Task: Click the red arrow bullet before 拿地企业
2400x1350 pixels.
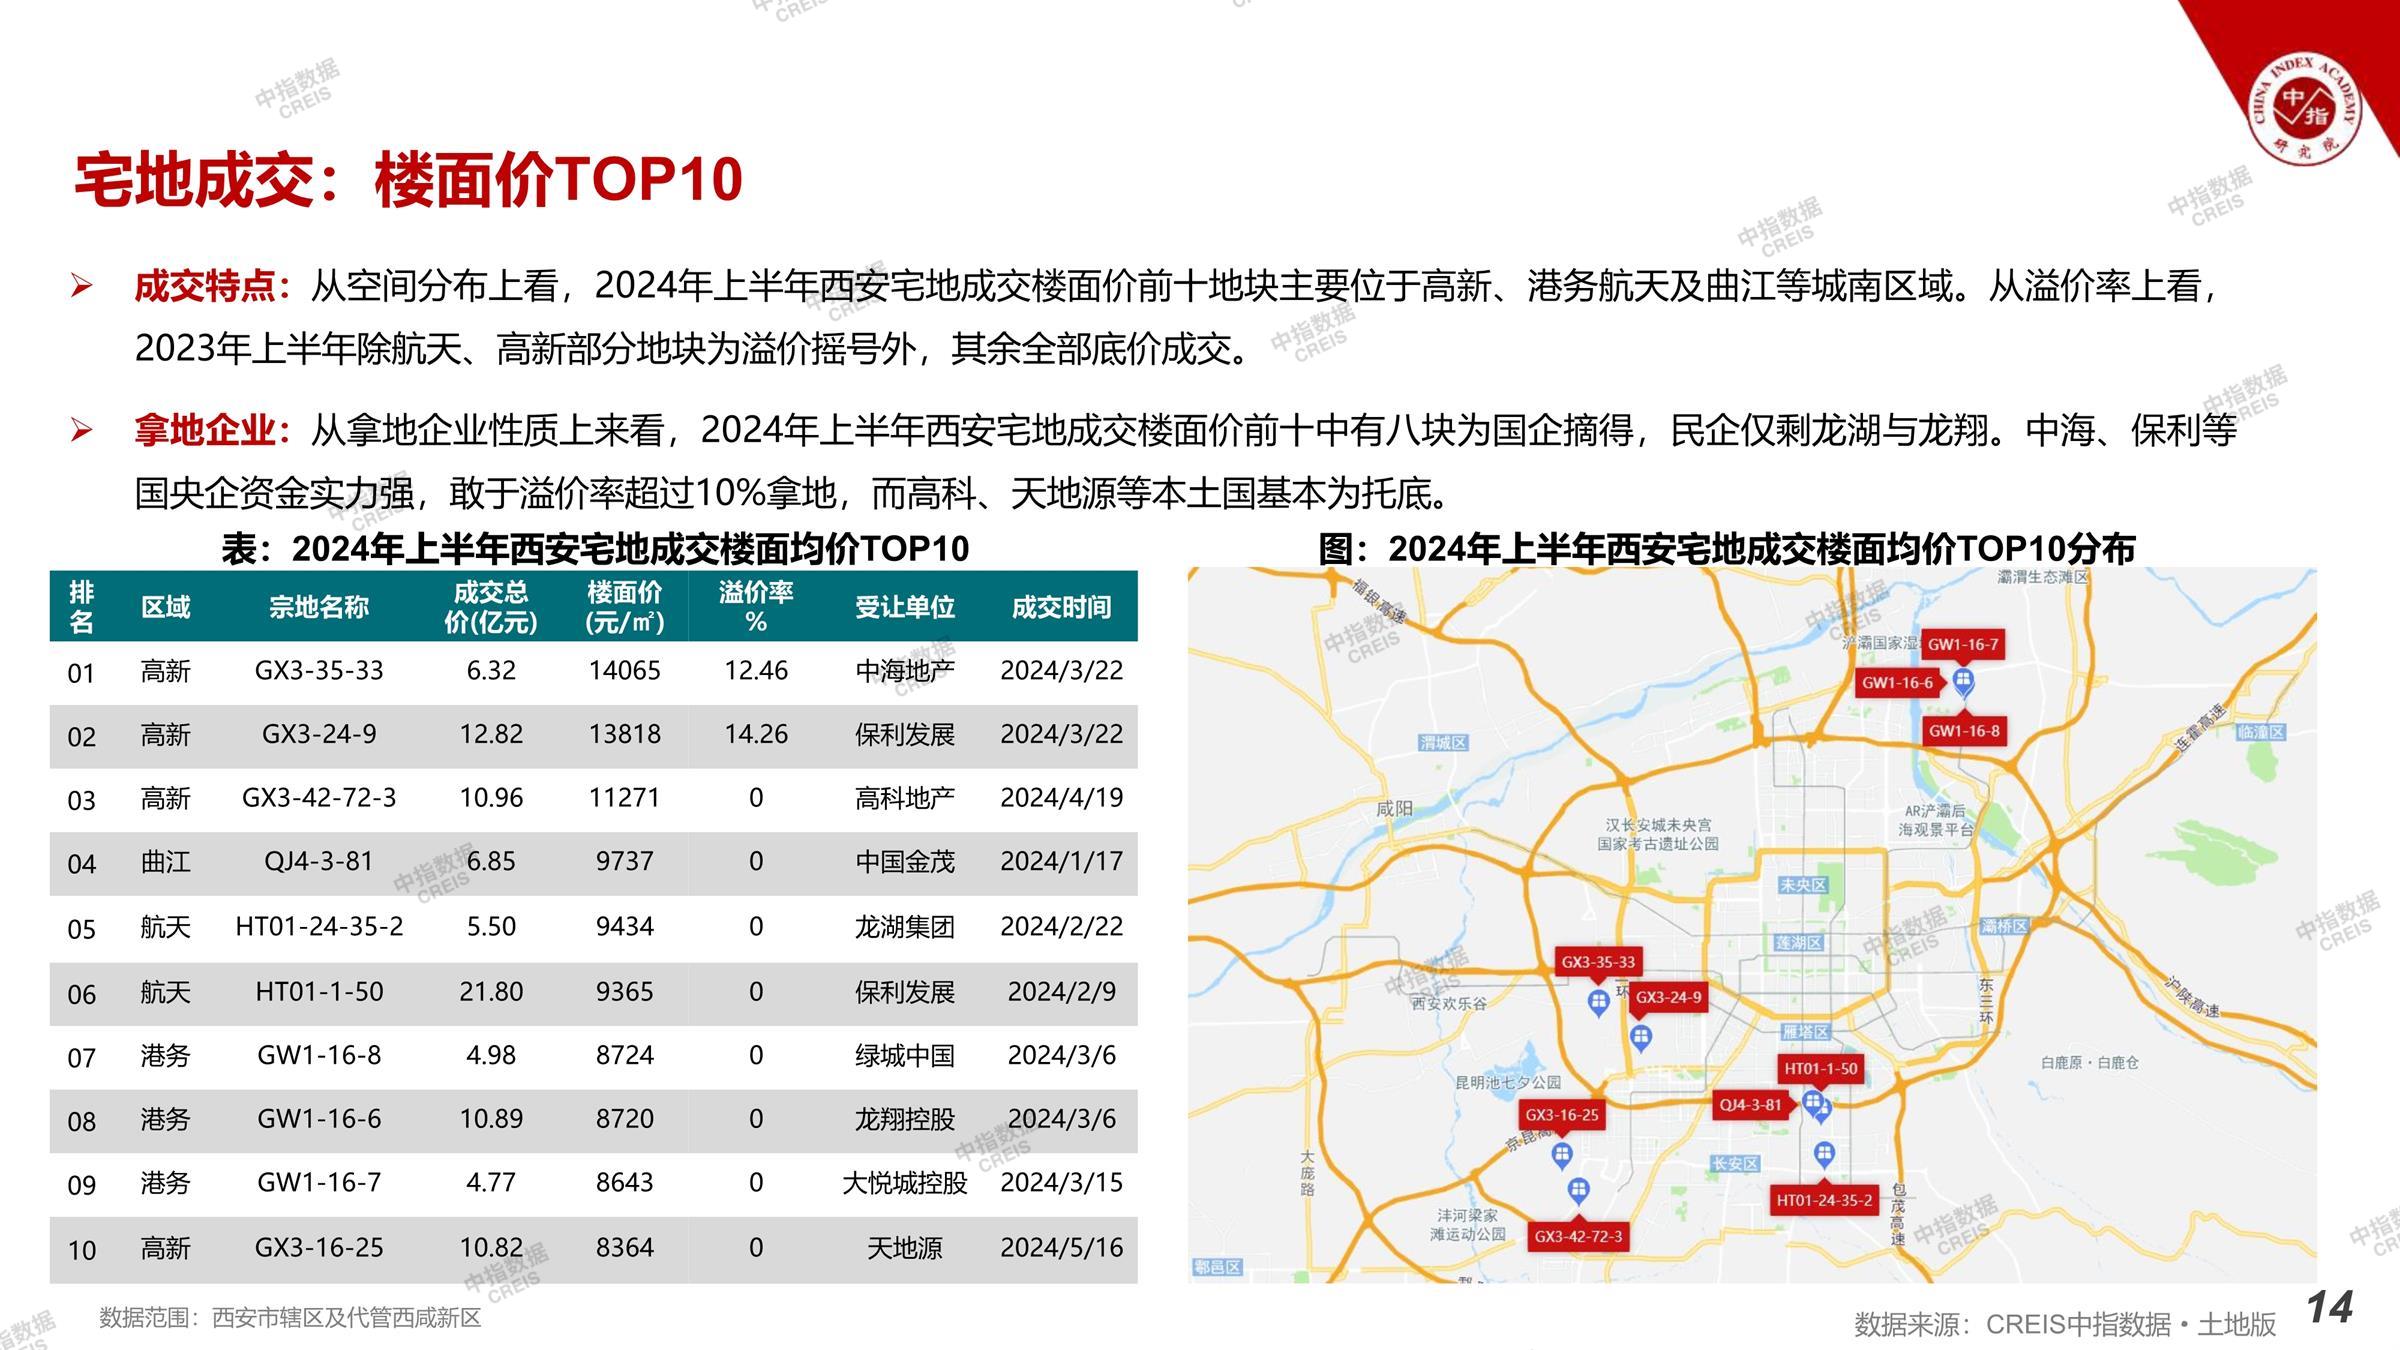Action: [82, 431]
